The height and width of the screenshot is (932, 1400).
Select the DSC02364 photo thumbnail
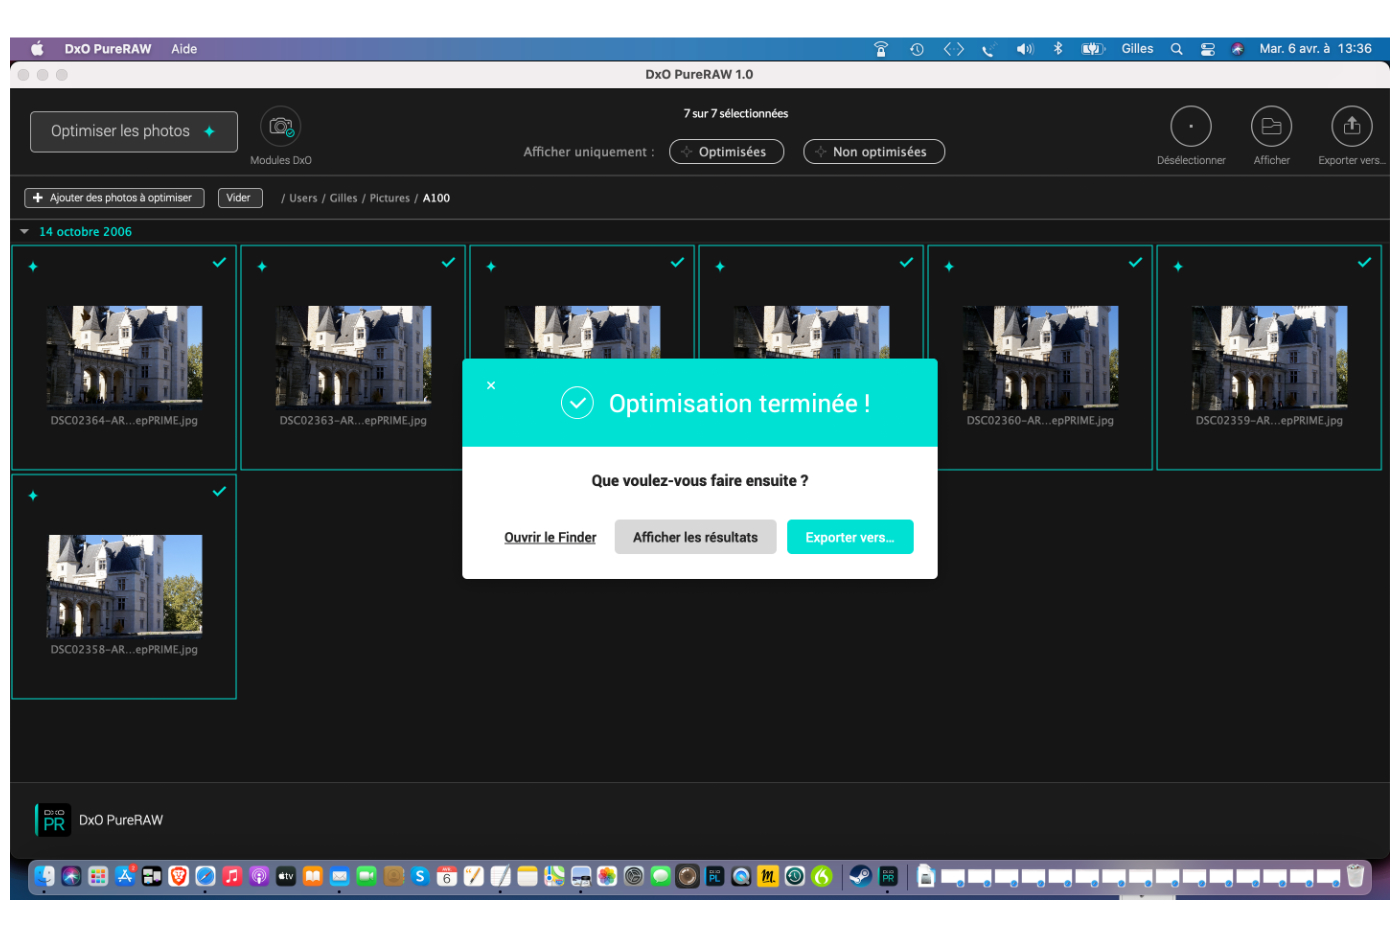tap(124, 357)
